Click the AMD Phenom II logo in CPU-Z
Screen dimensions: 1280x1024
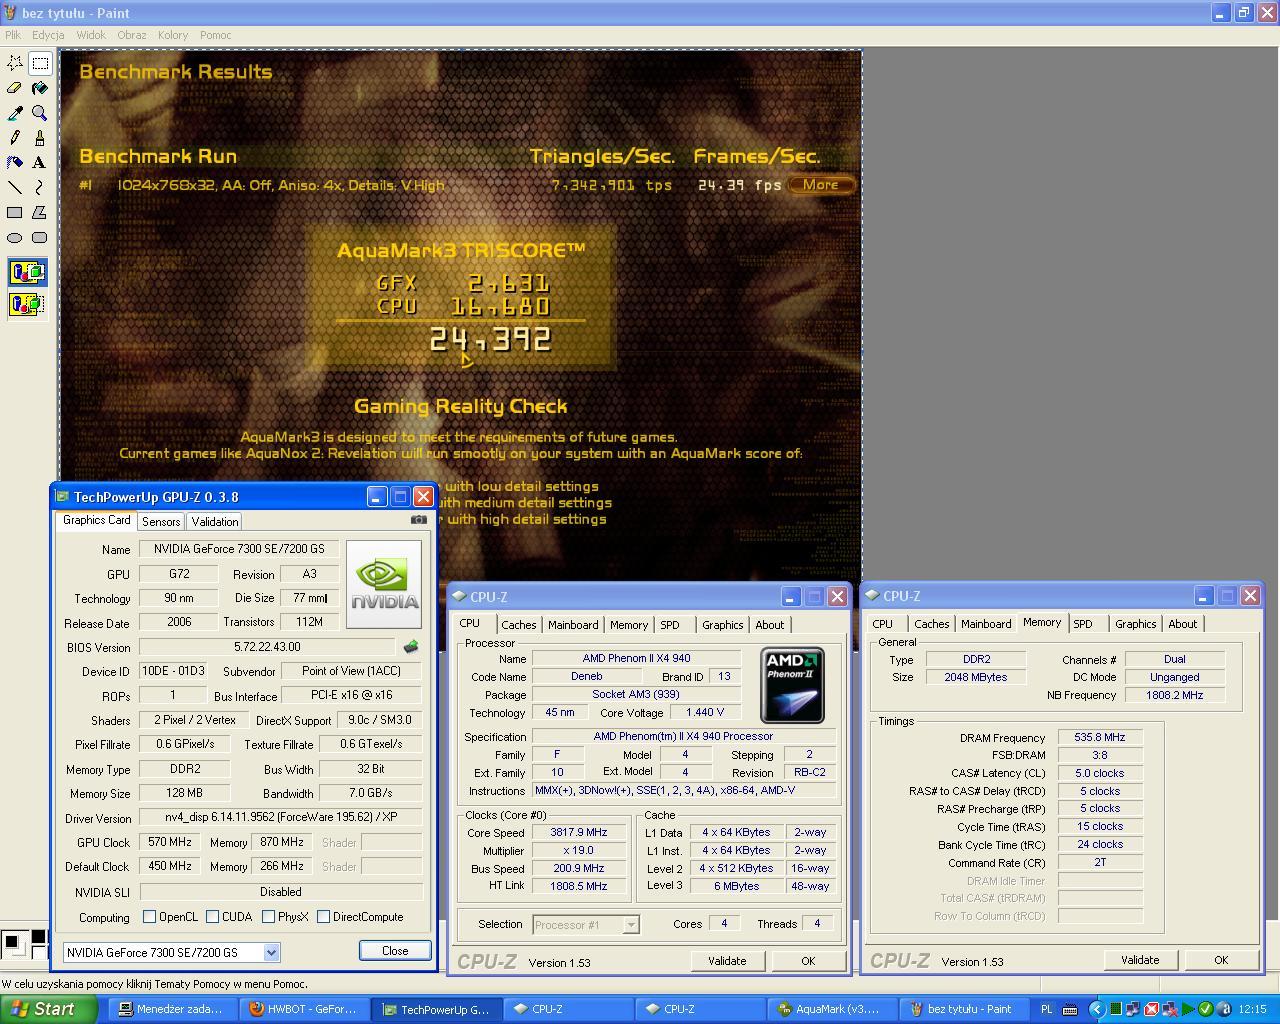click(x=792, y=685)
